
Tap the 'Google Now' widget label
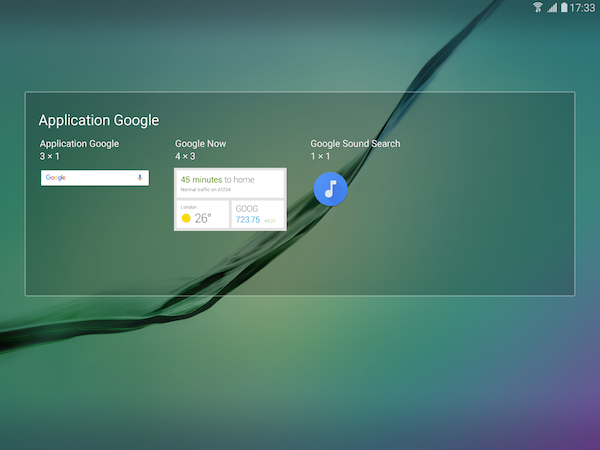(x=201, y=143)
